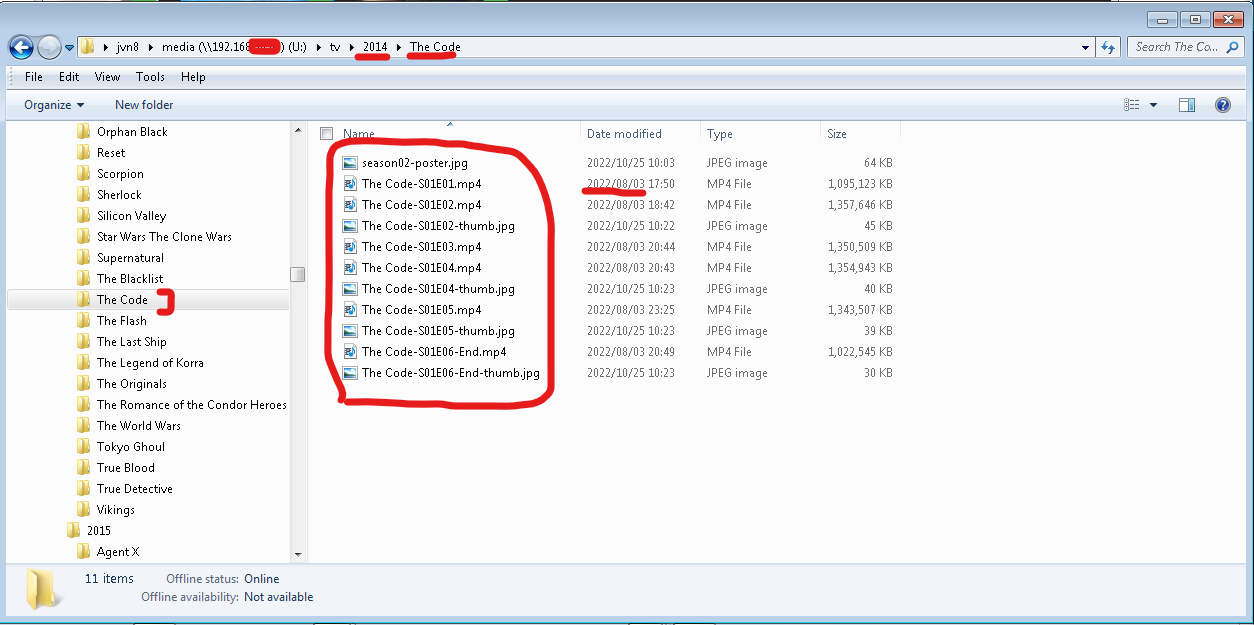The width and height of the screenshot is (1254, 625).
Task: Click Tokyo Ghoul folder icon in tree
Action: 84,447
